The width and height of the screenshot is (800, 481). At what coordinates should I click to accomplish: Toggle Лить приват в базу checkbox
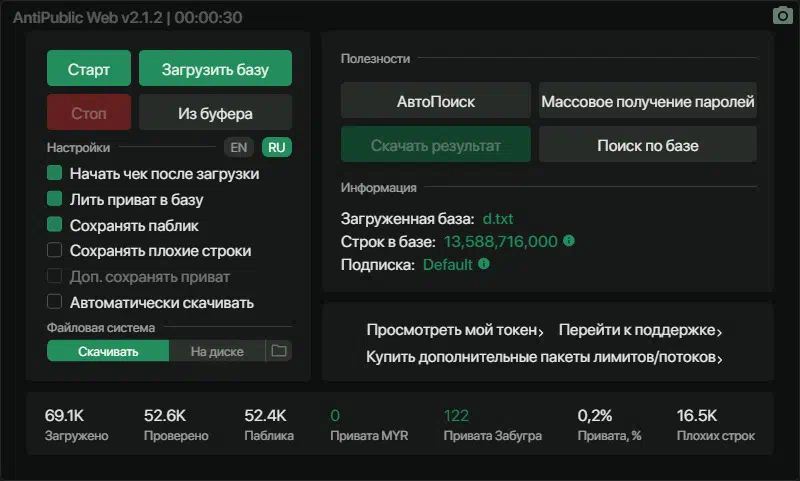tap(55, 198)
